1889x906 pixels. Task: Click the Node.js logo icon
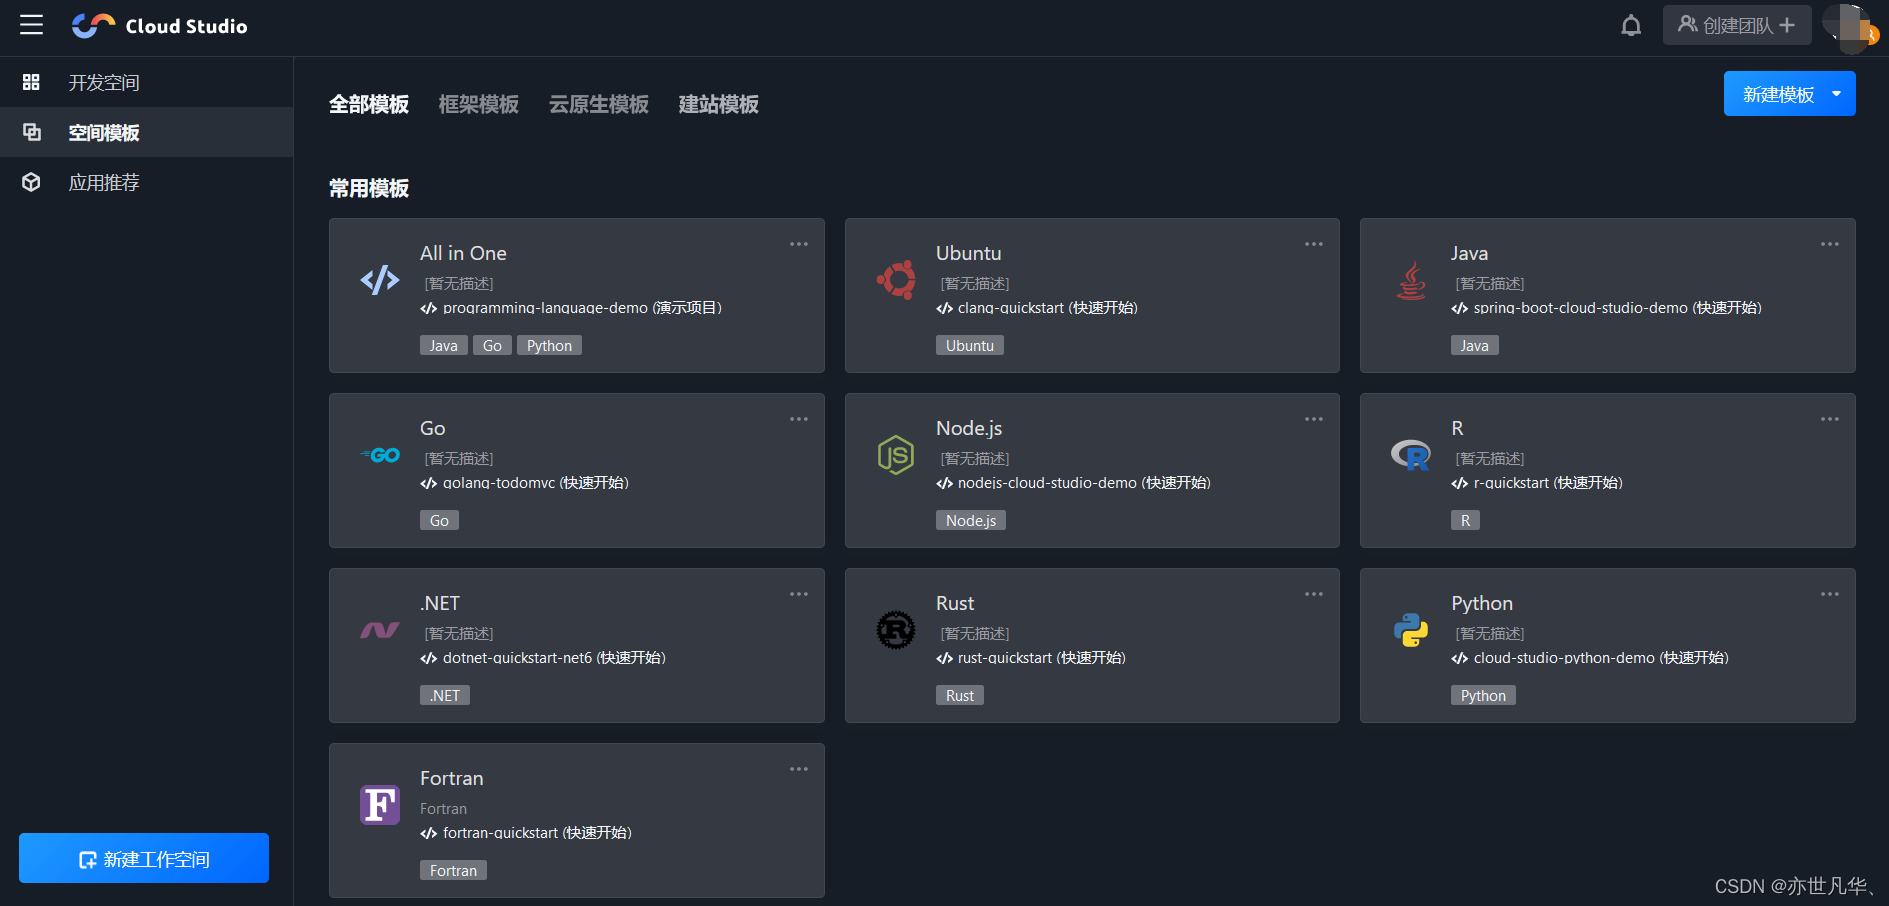click(896, 455)
